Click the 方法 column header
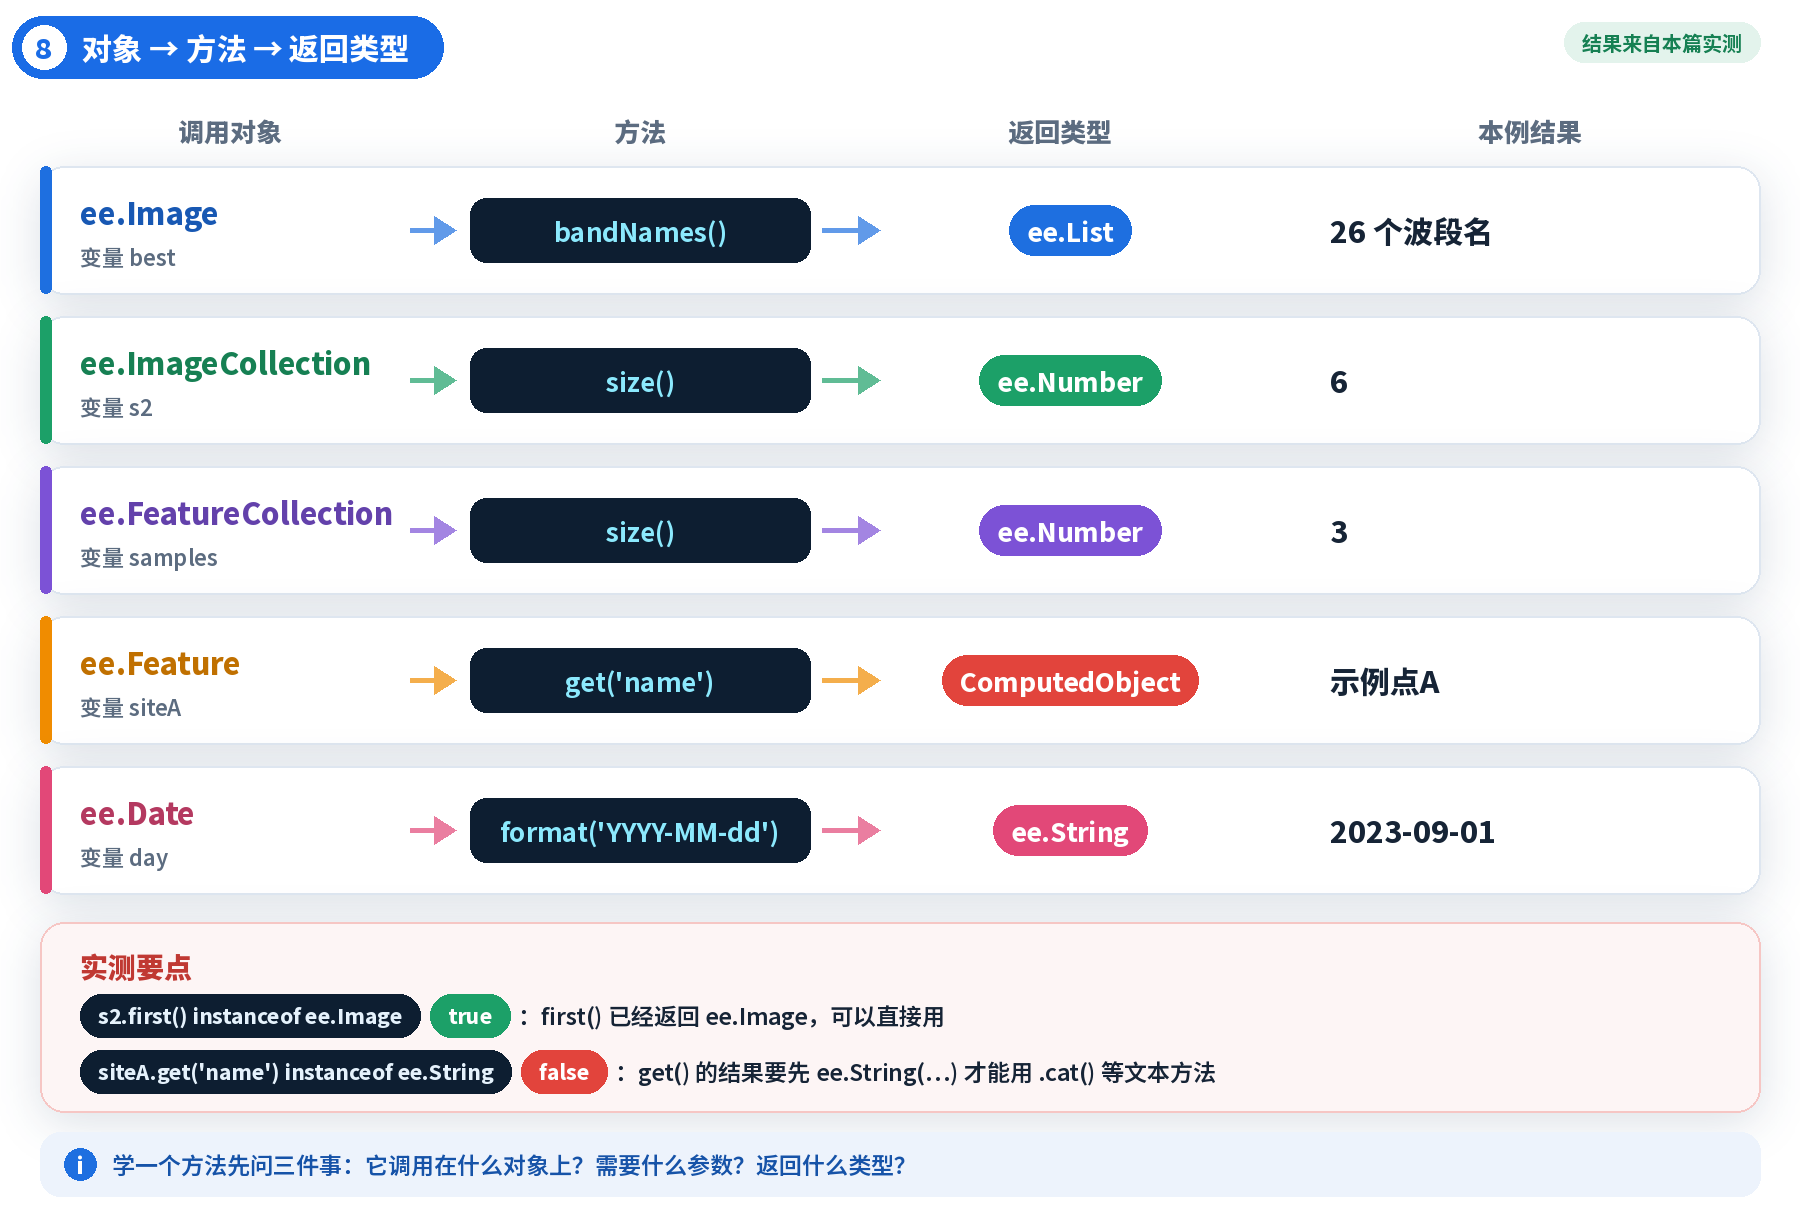Screen dimensions: 1800x1226 pyautogui.click(x=640, y=132)
